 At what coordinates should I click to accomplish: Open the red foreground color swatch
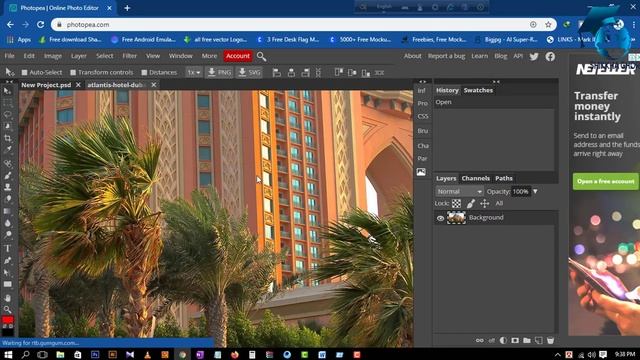pos(7,319)
